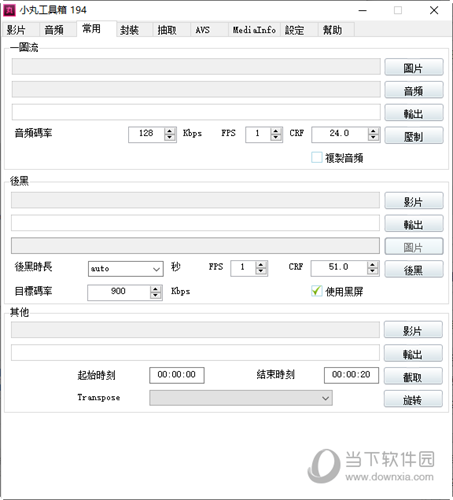Click the 影片 button in 其他 section
453x500 pixels.
pos(413,330)
